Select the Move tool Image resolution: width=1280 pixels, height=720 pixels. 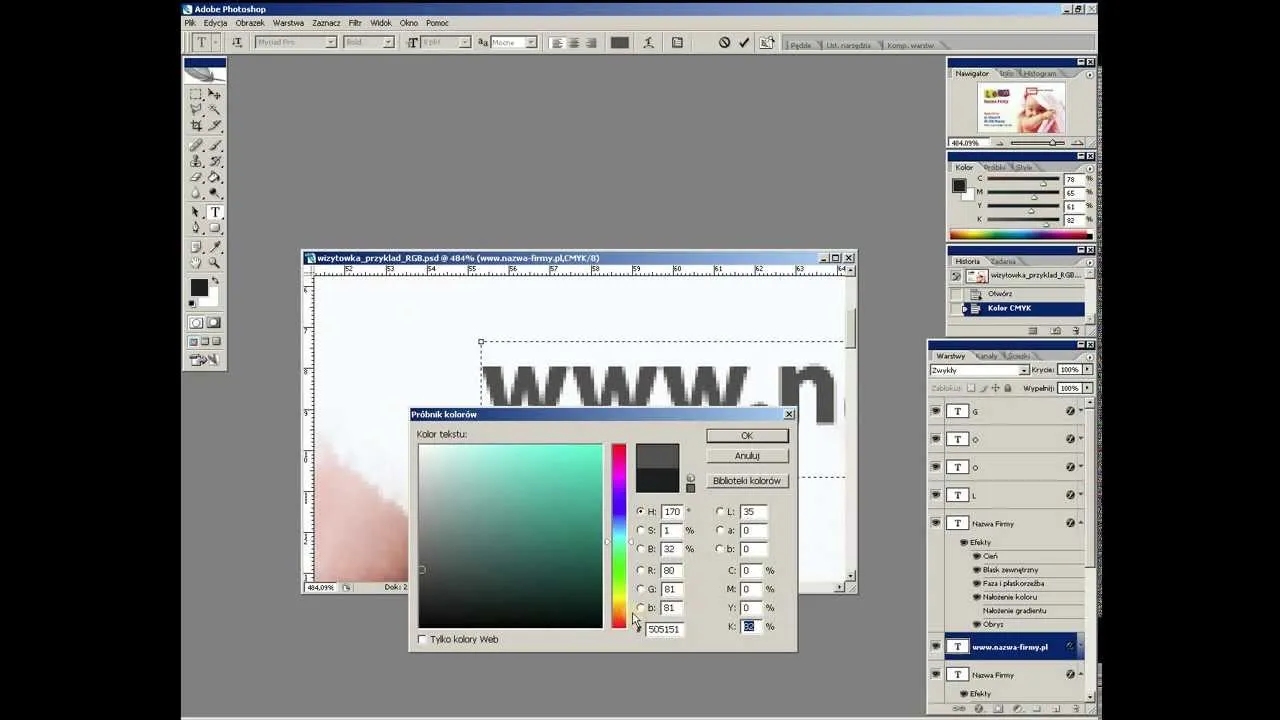(x=213, y=94)
